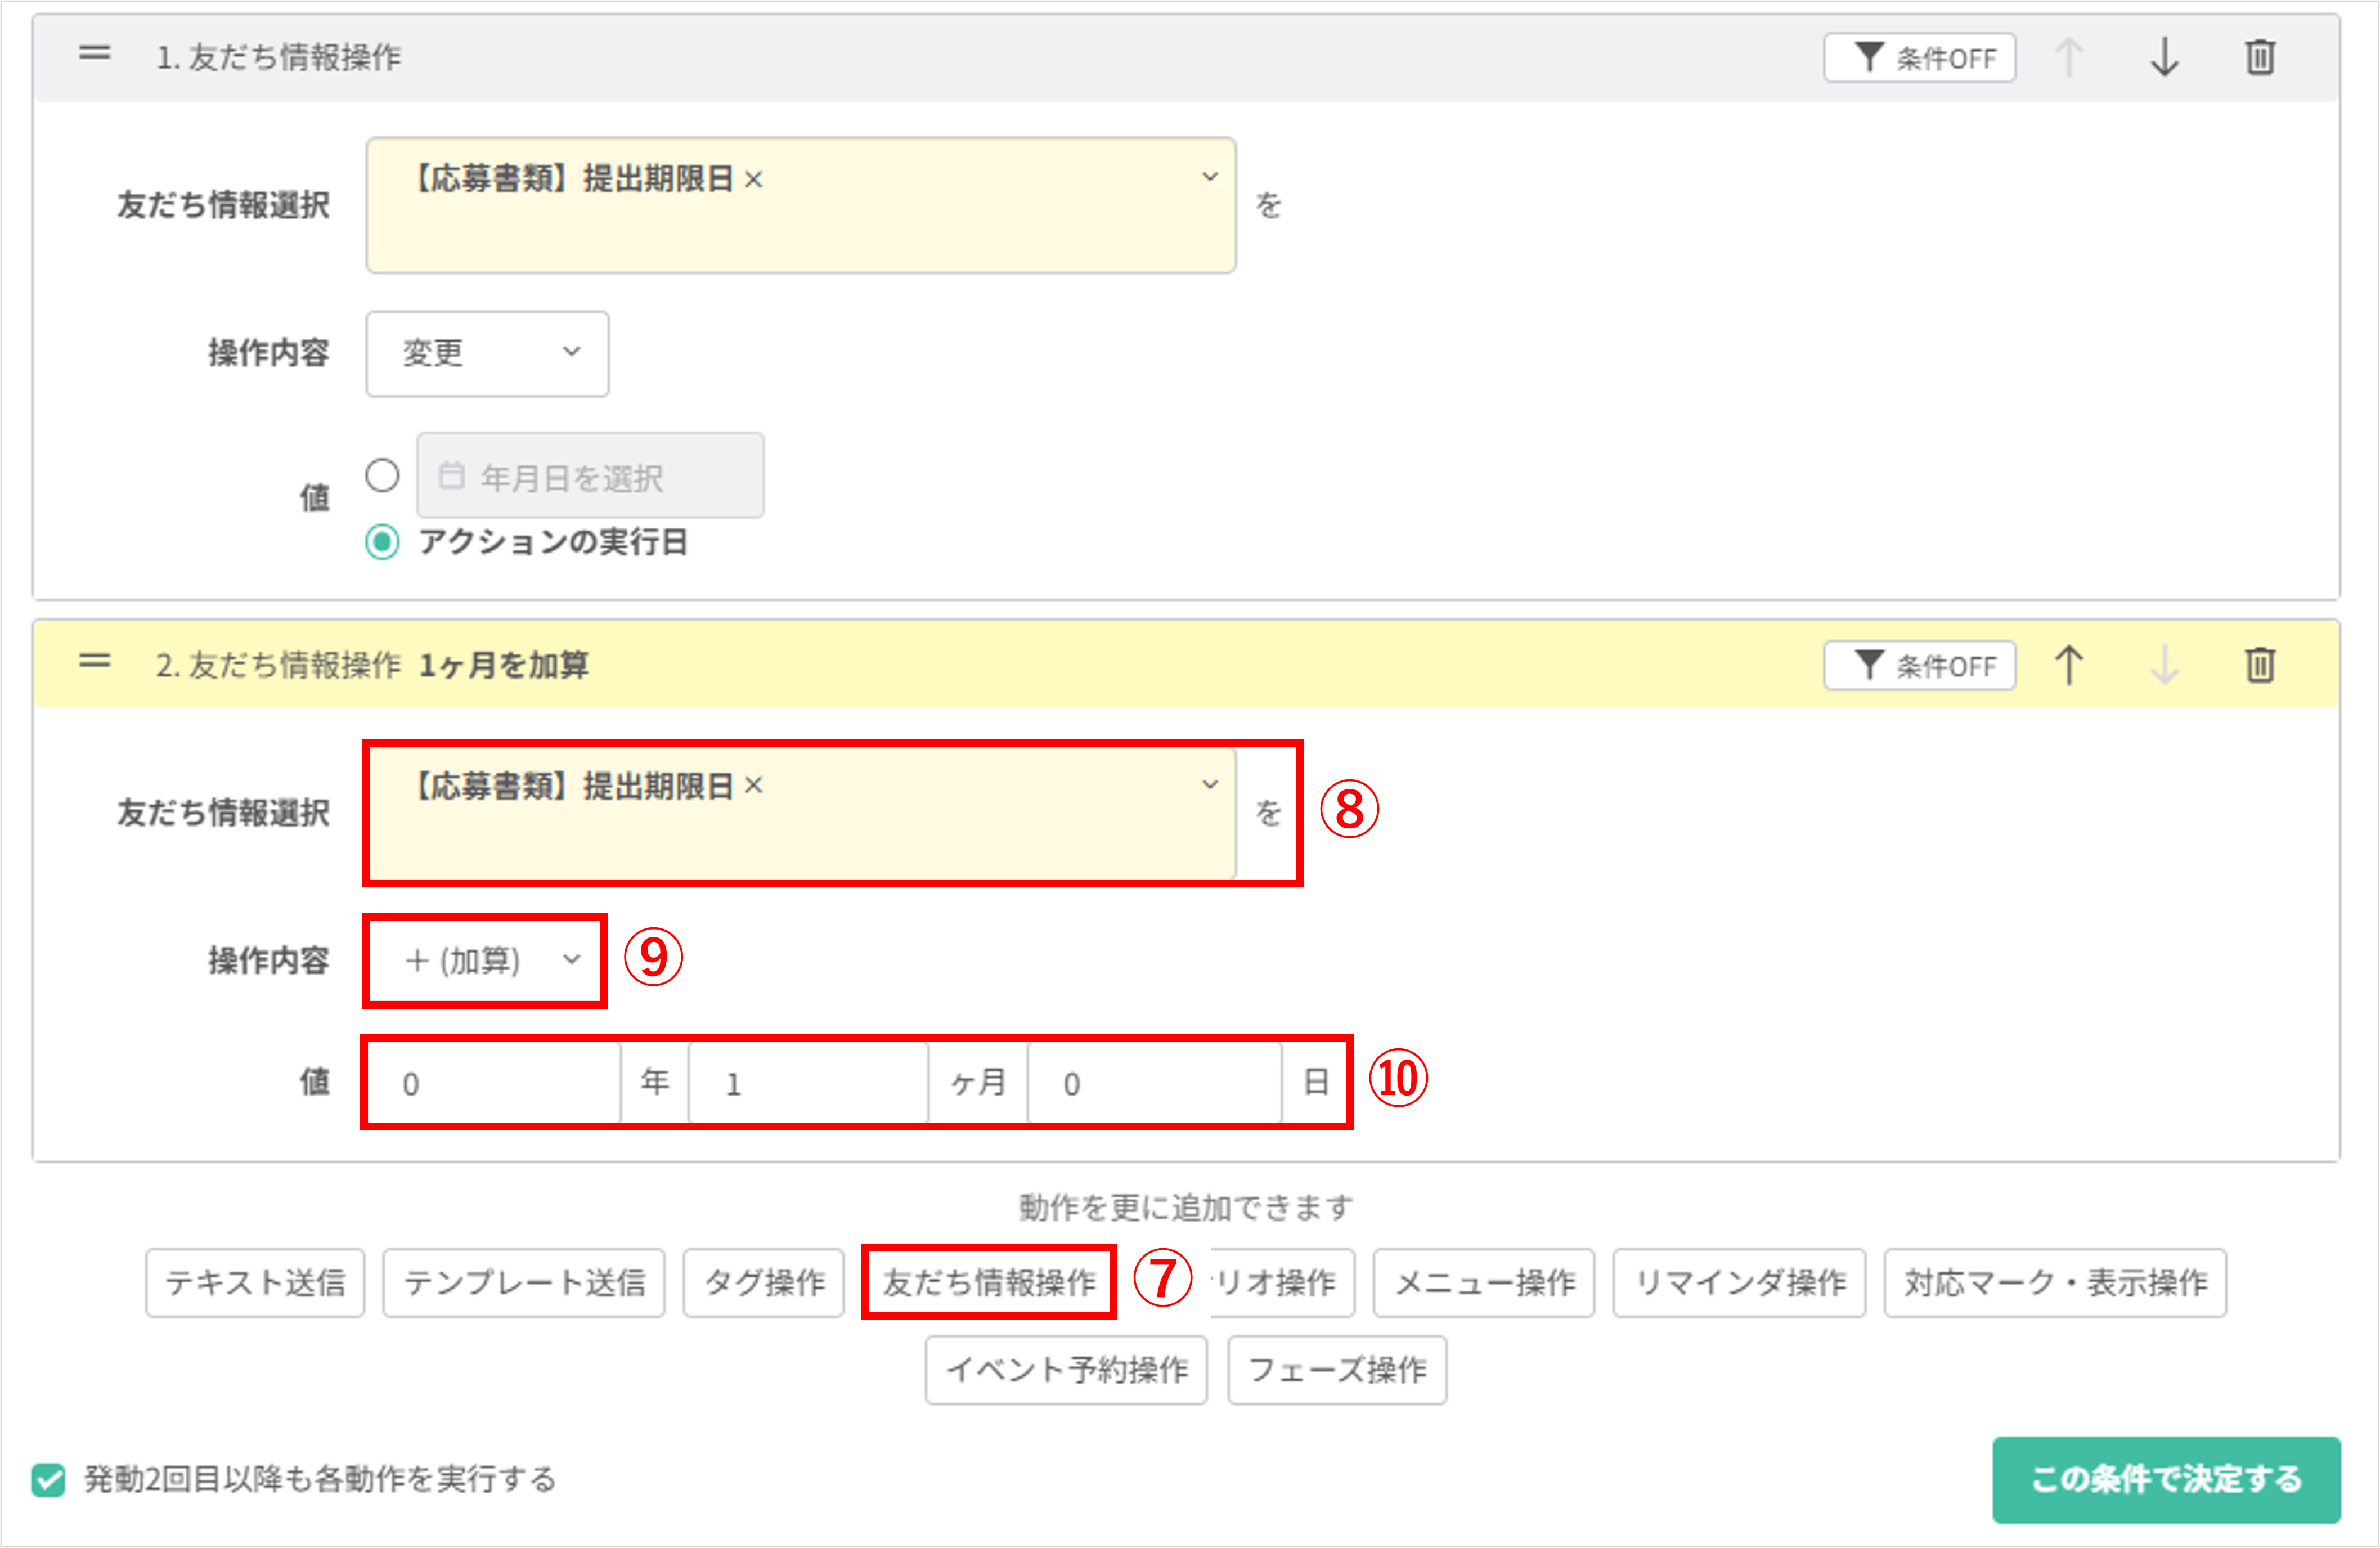
Task: Delete the first 友だち情報操作 action block
Action: (2260, 57)
